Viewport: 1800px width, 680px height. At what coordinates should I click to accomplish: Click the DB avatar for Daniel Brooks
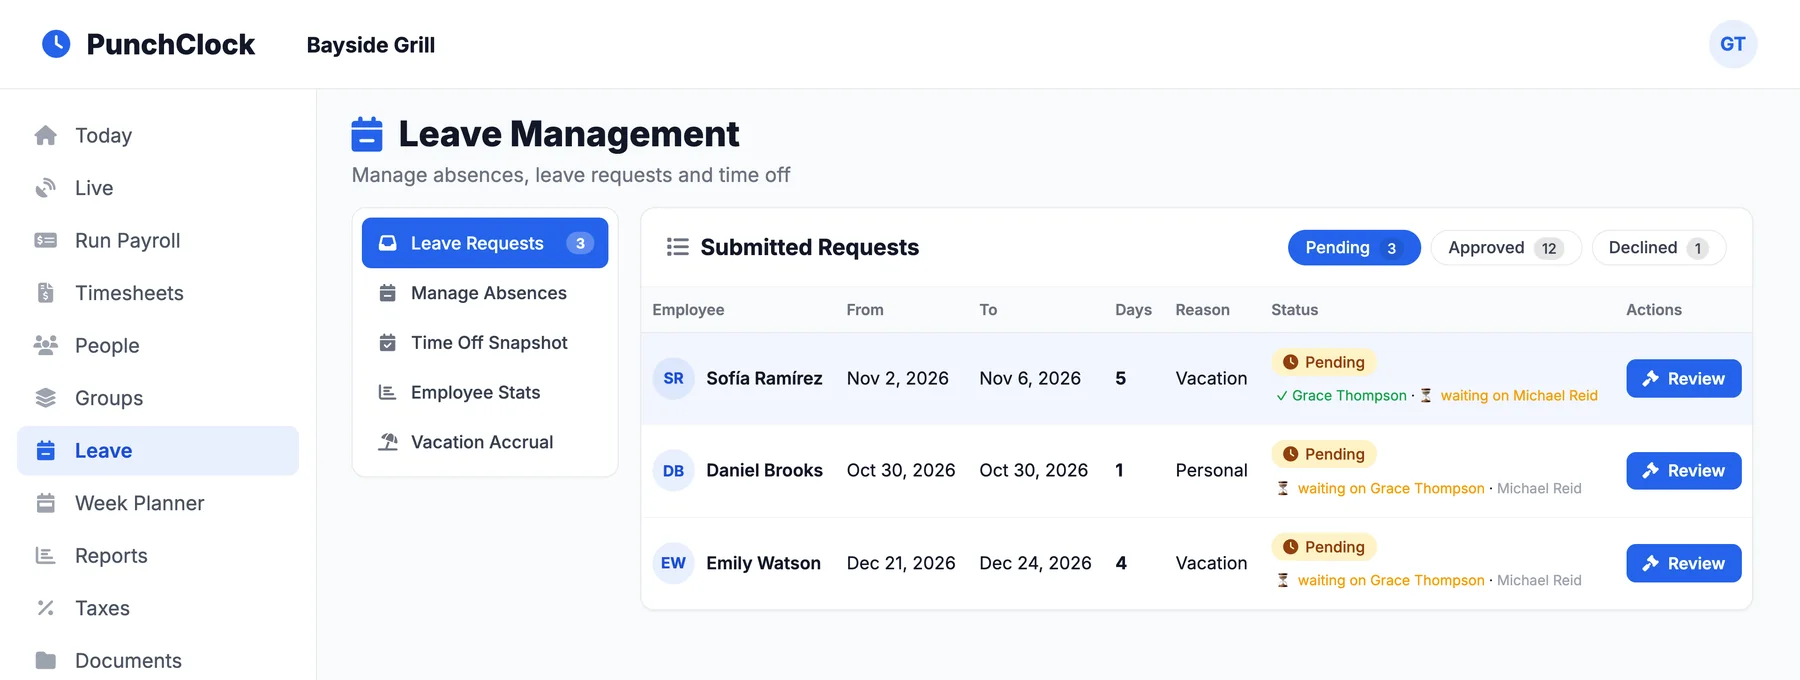click(673, 471)
